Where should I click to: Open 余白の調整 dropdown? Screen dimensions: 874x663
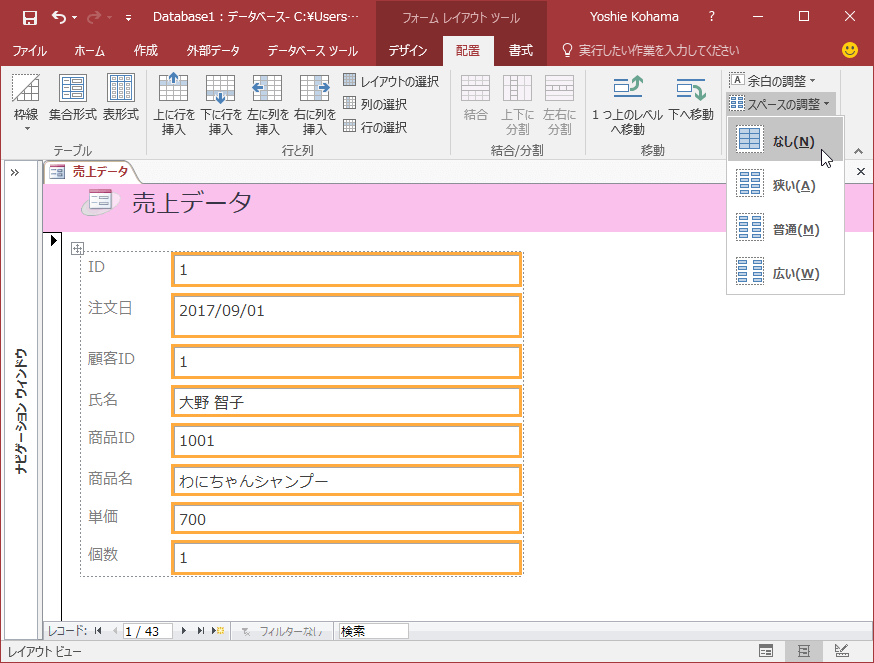point(773,81)
